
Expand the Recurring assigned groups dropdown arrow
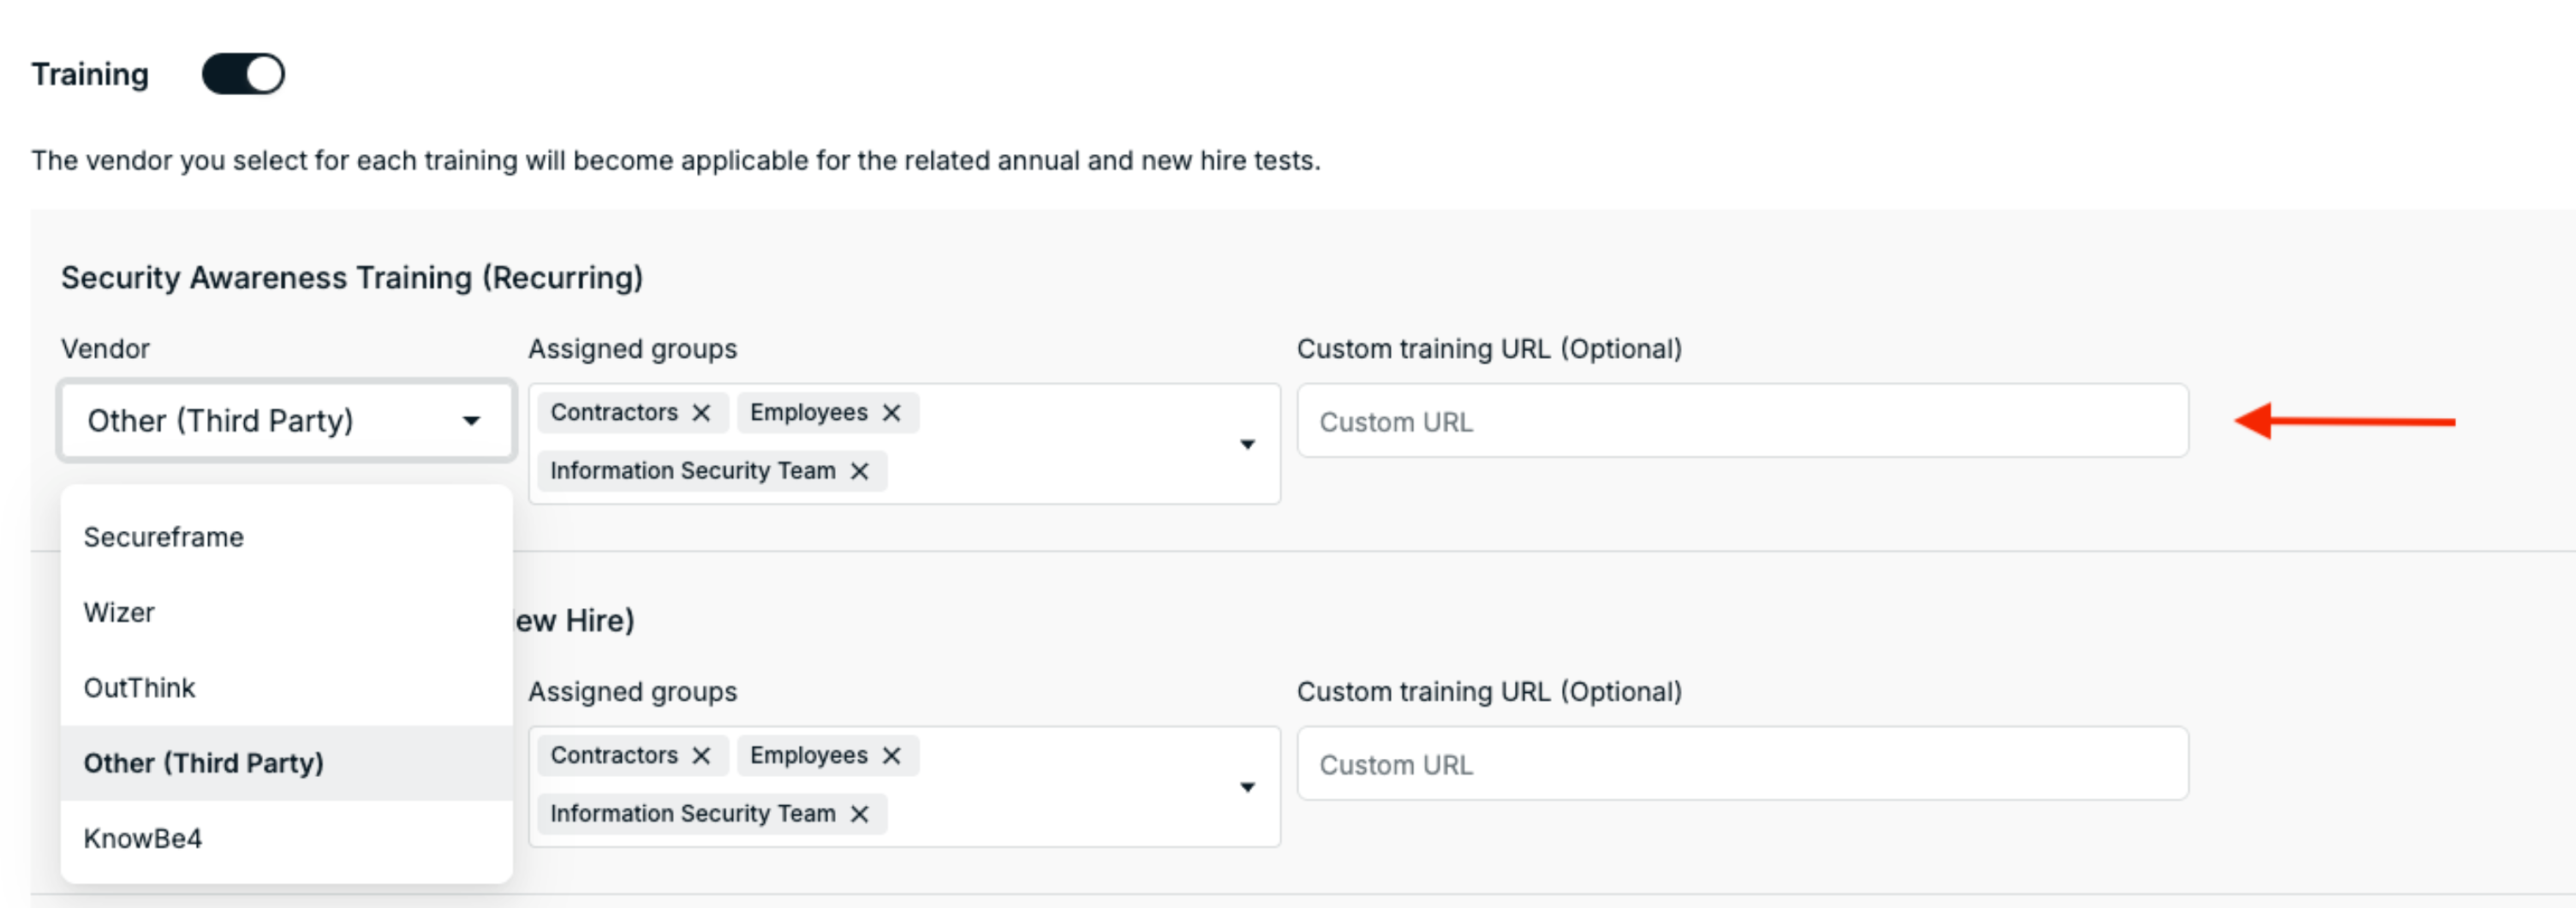point(1247,444)
